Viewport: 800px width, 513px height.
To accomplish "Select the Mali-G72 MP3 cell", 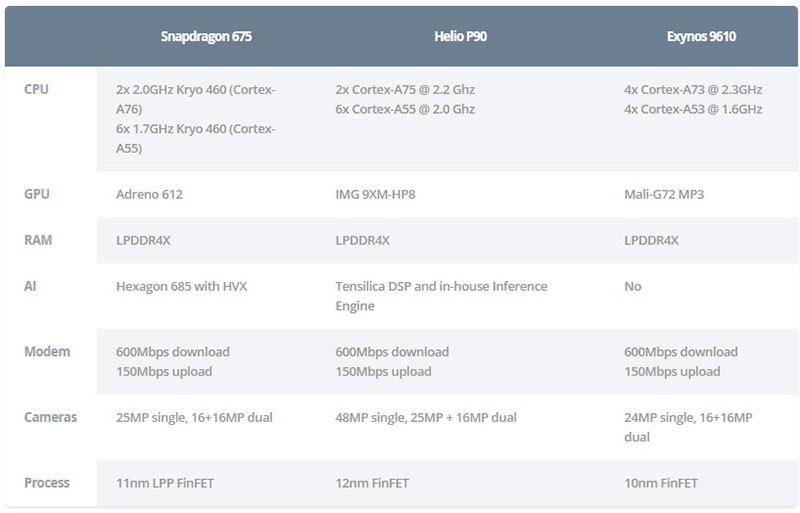I will tap(664, 194).
